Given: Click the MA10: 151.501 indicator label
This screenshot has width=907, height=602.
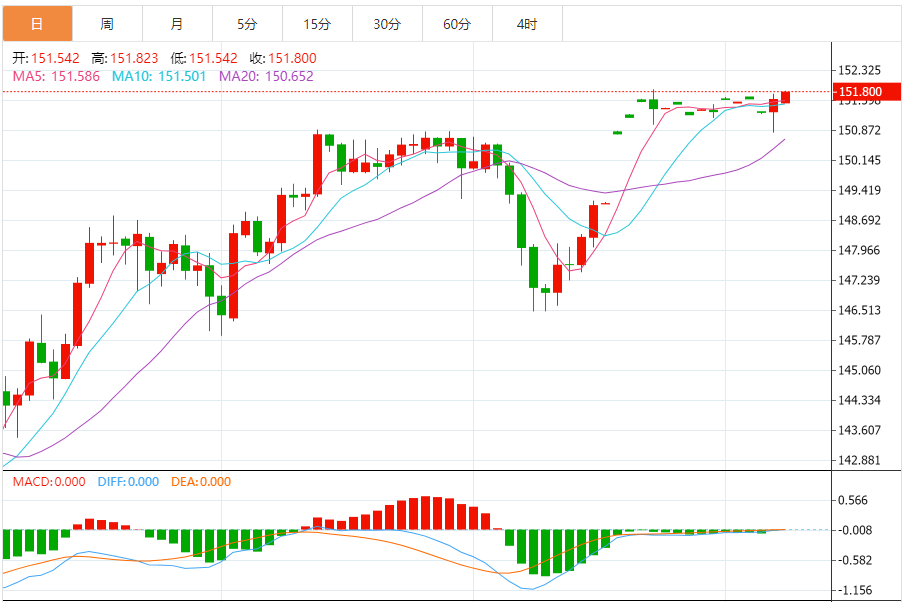Looking at the screenshot, I should 159,76.
